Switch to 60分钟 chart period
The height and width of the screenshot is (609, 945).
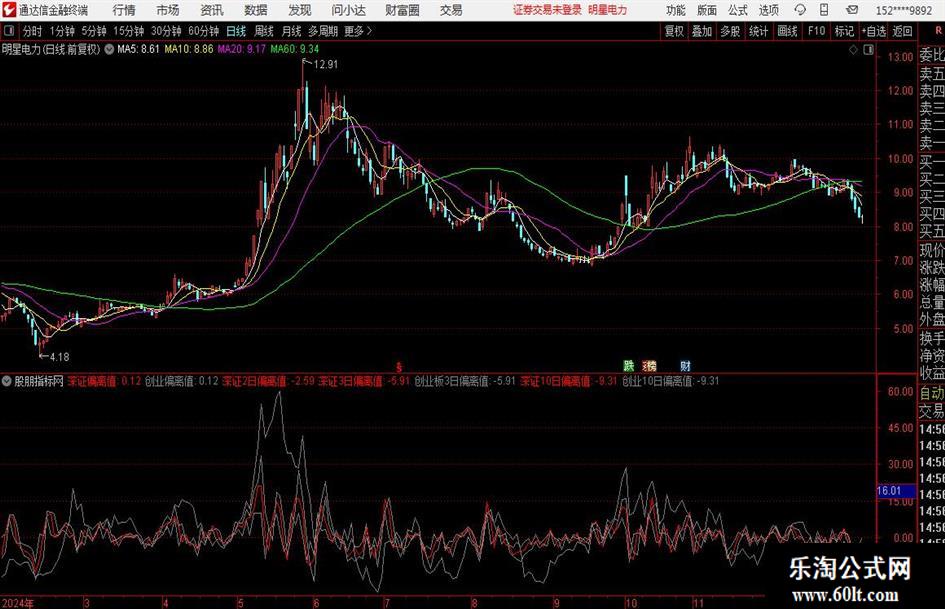[204, 31]
